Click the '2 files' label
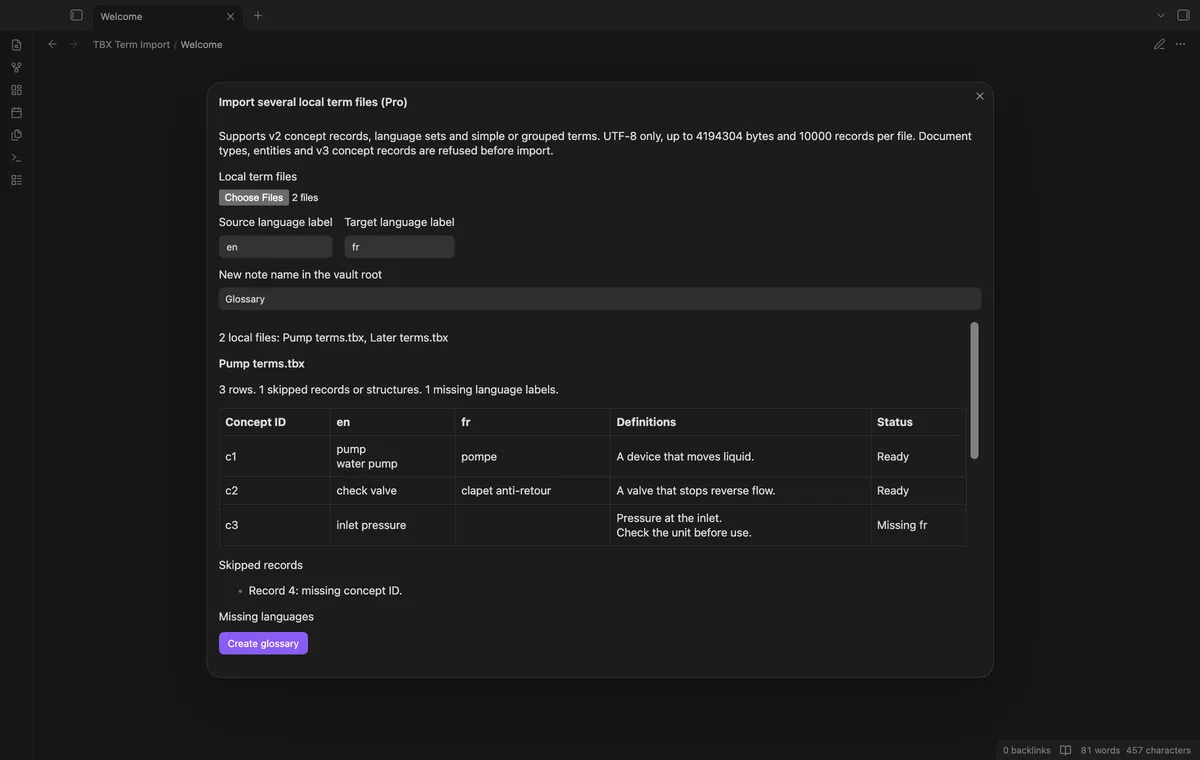 [305, 198]
